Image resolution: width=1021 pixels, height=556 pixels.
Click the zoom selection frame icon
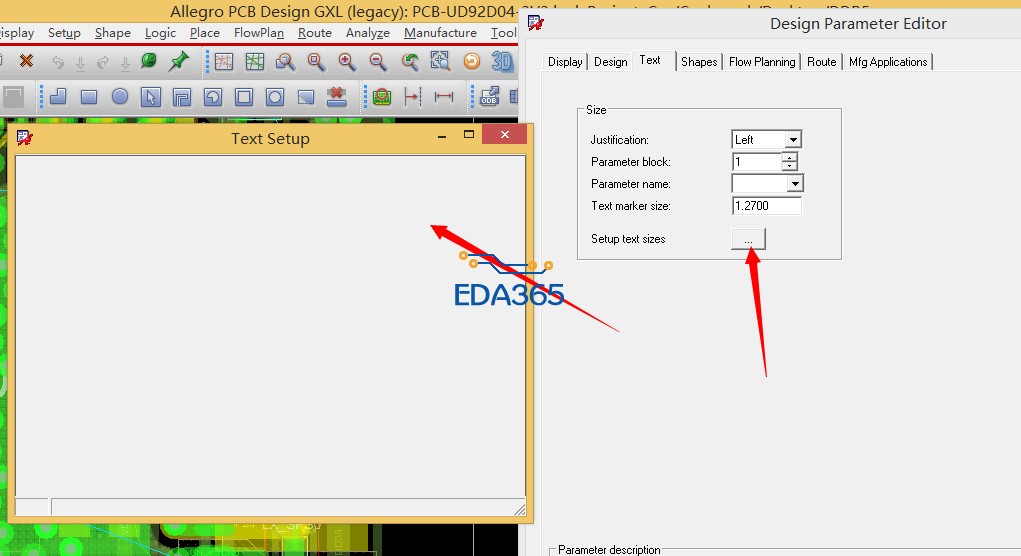441,61
